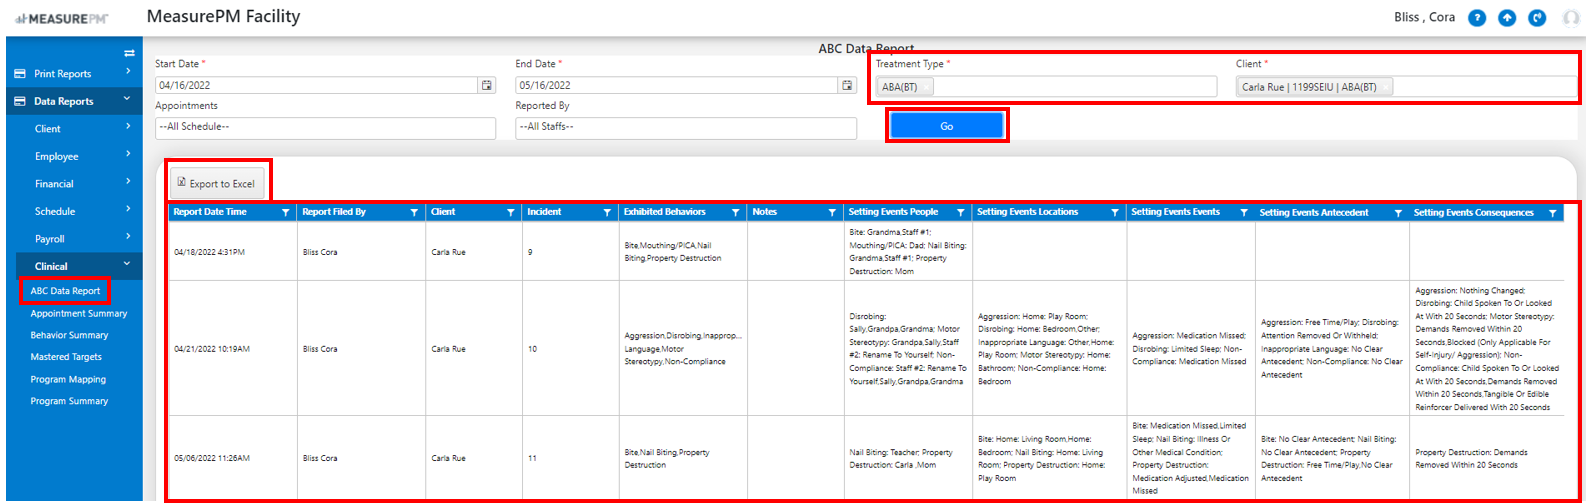Toggle the sidebar collapse arrows icon

coord(129,53)
